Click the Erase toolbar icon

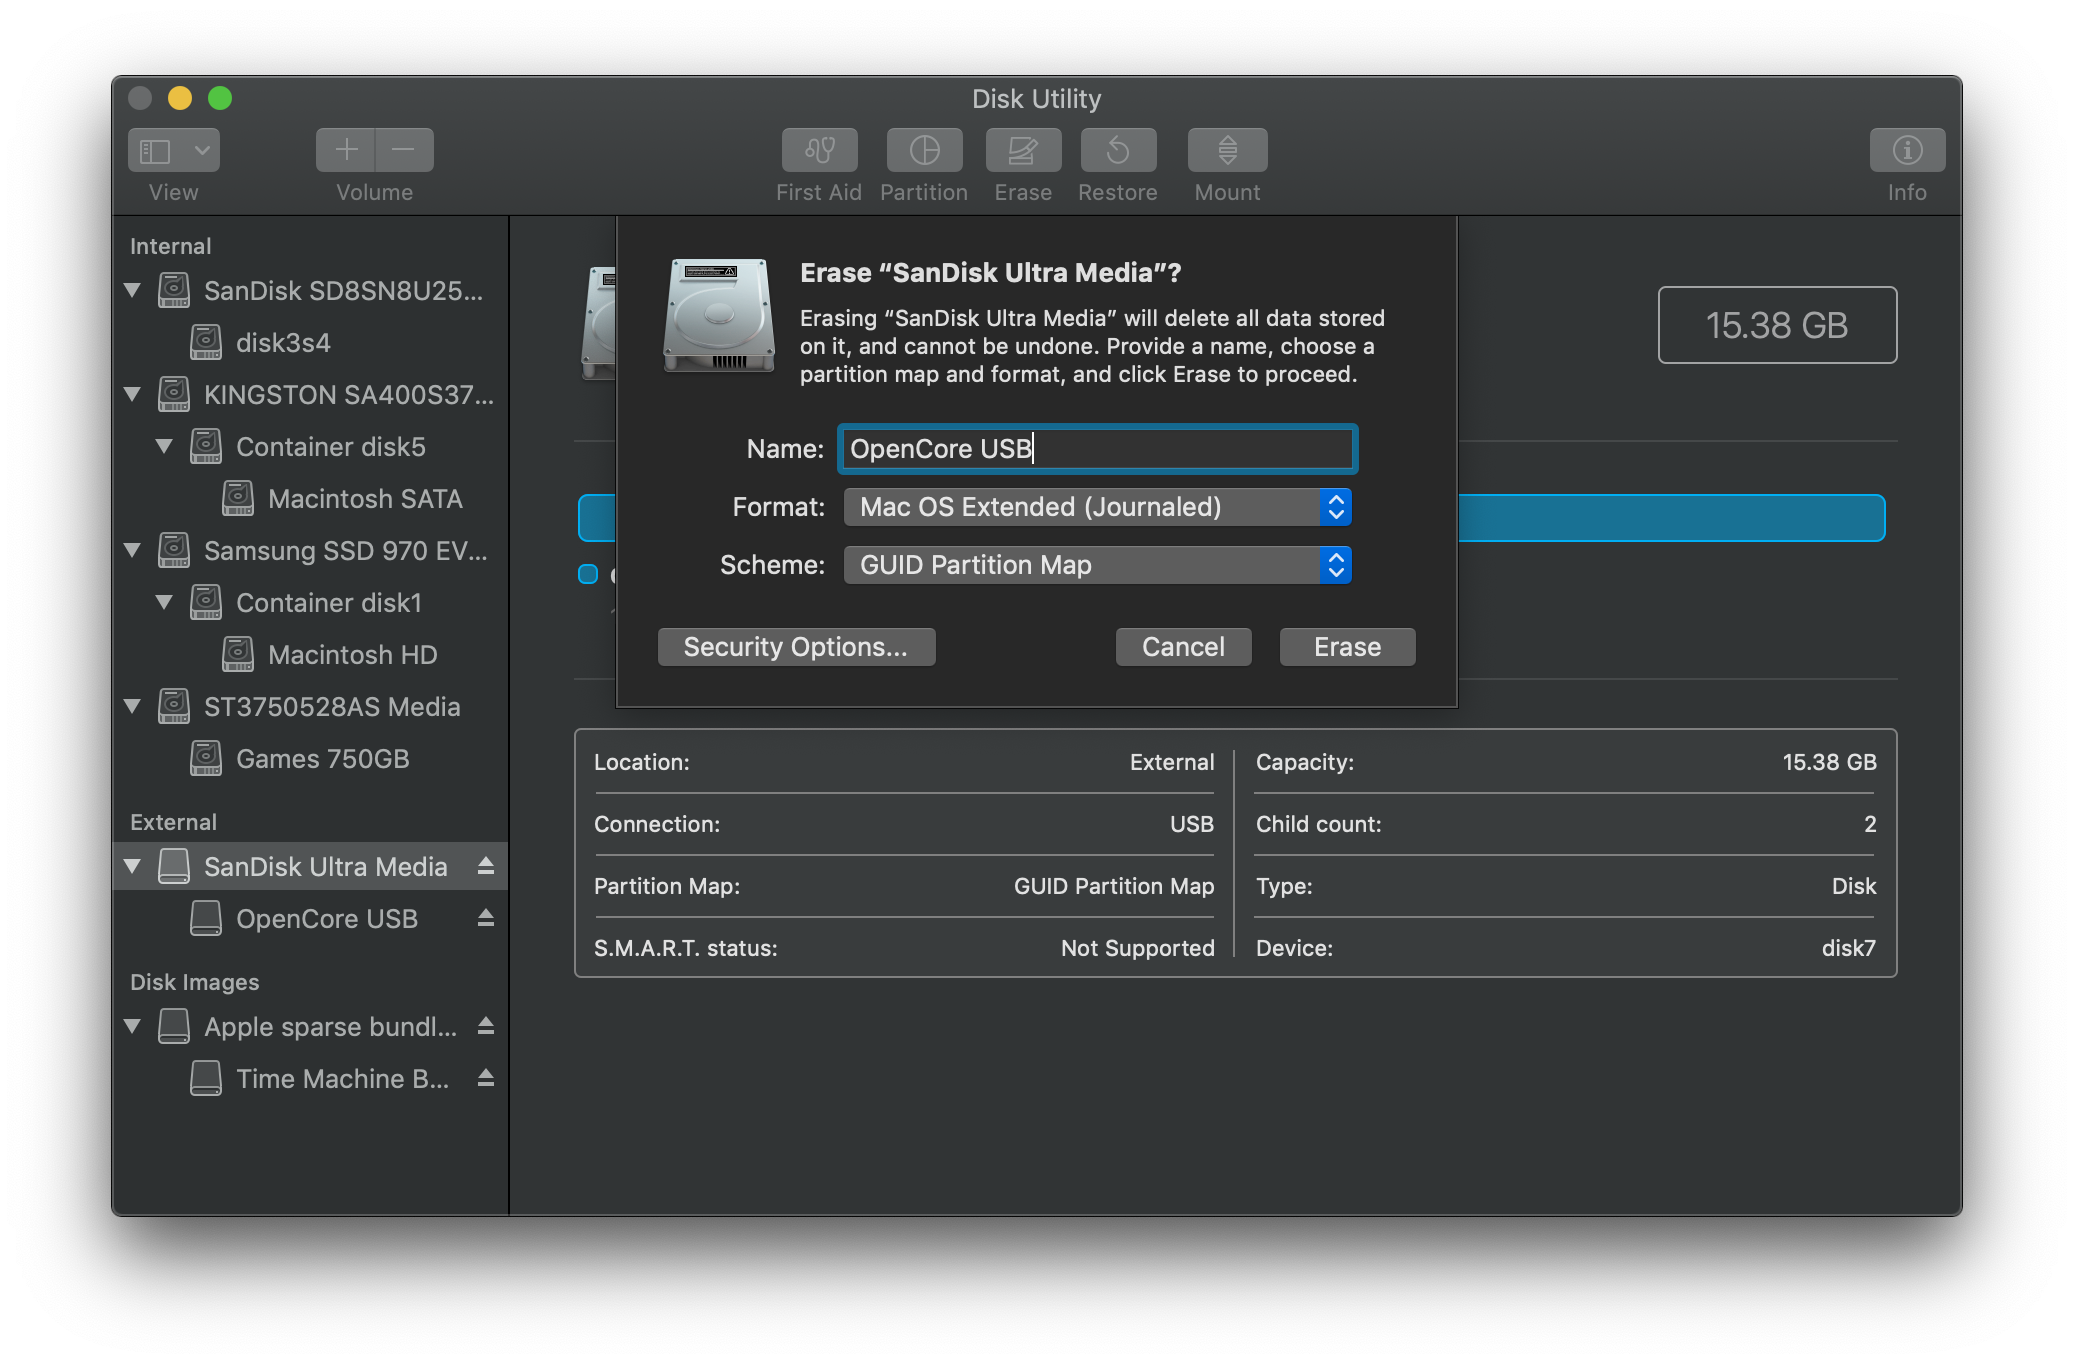[1022, 150]
